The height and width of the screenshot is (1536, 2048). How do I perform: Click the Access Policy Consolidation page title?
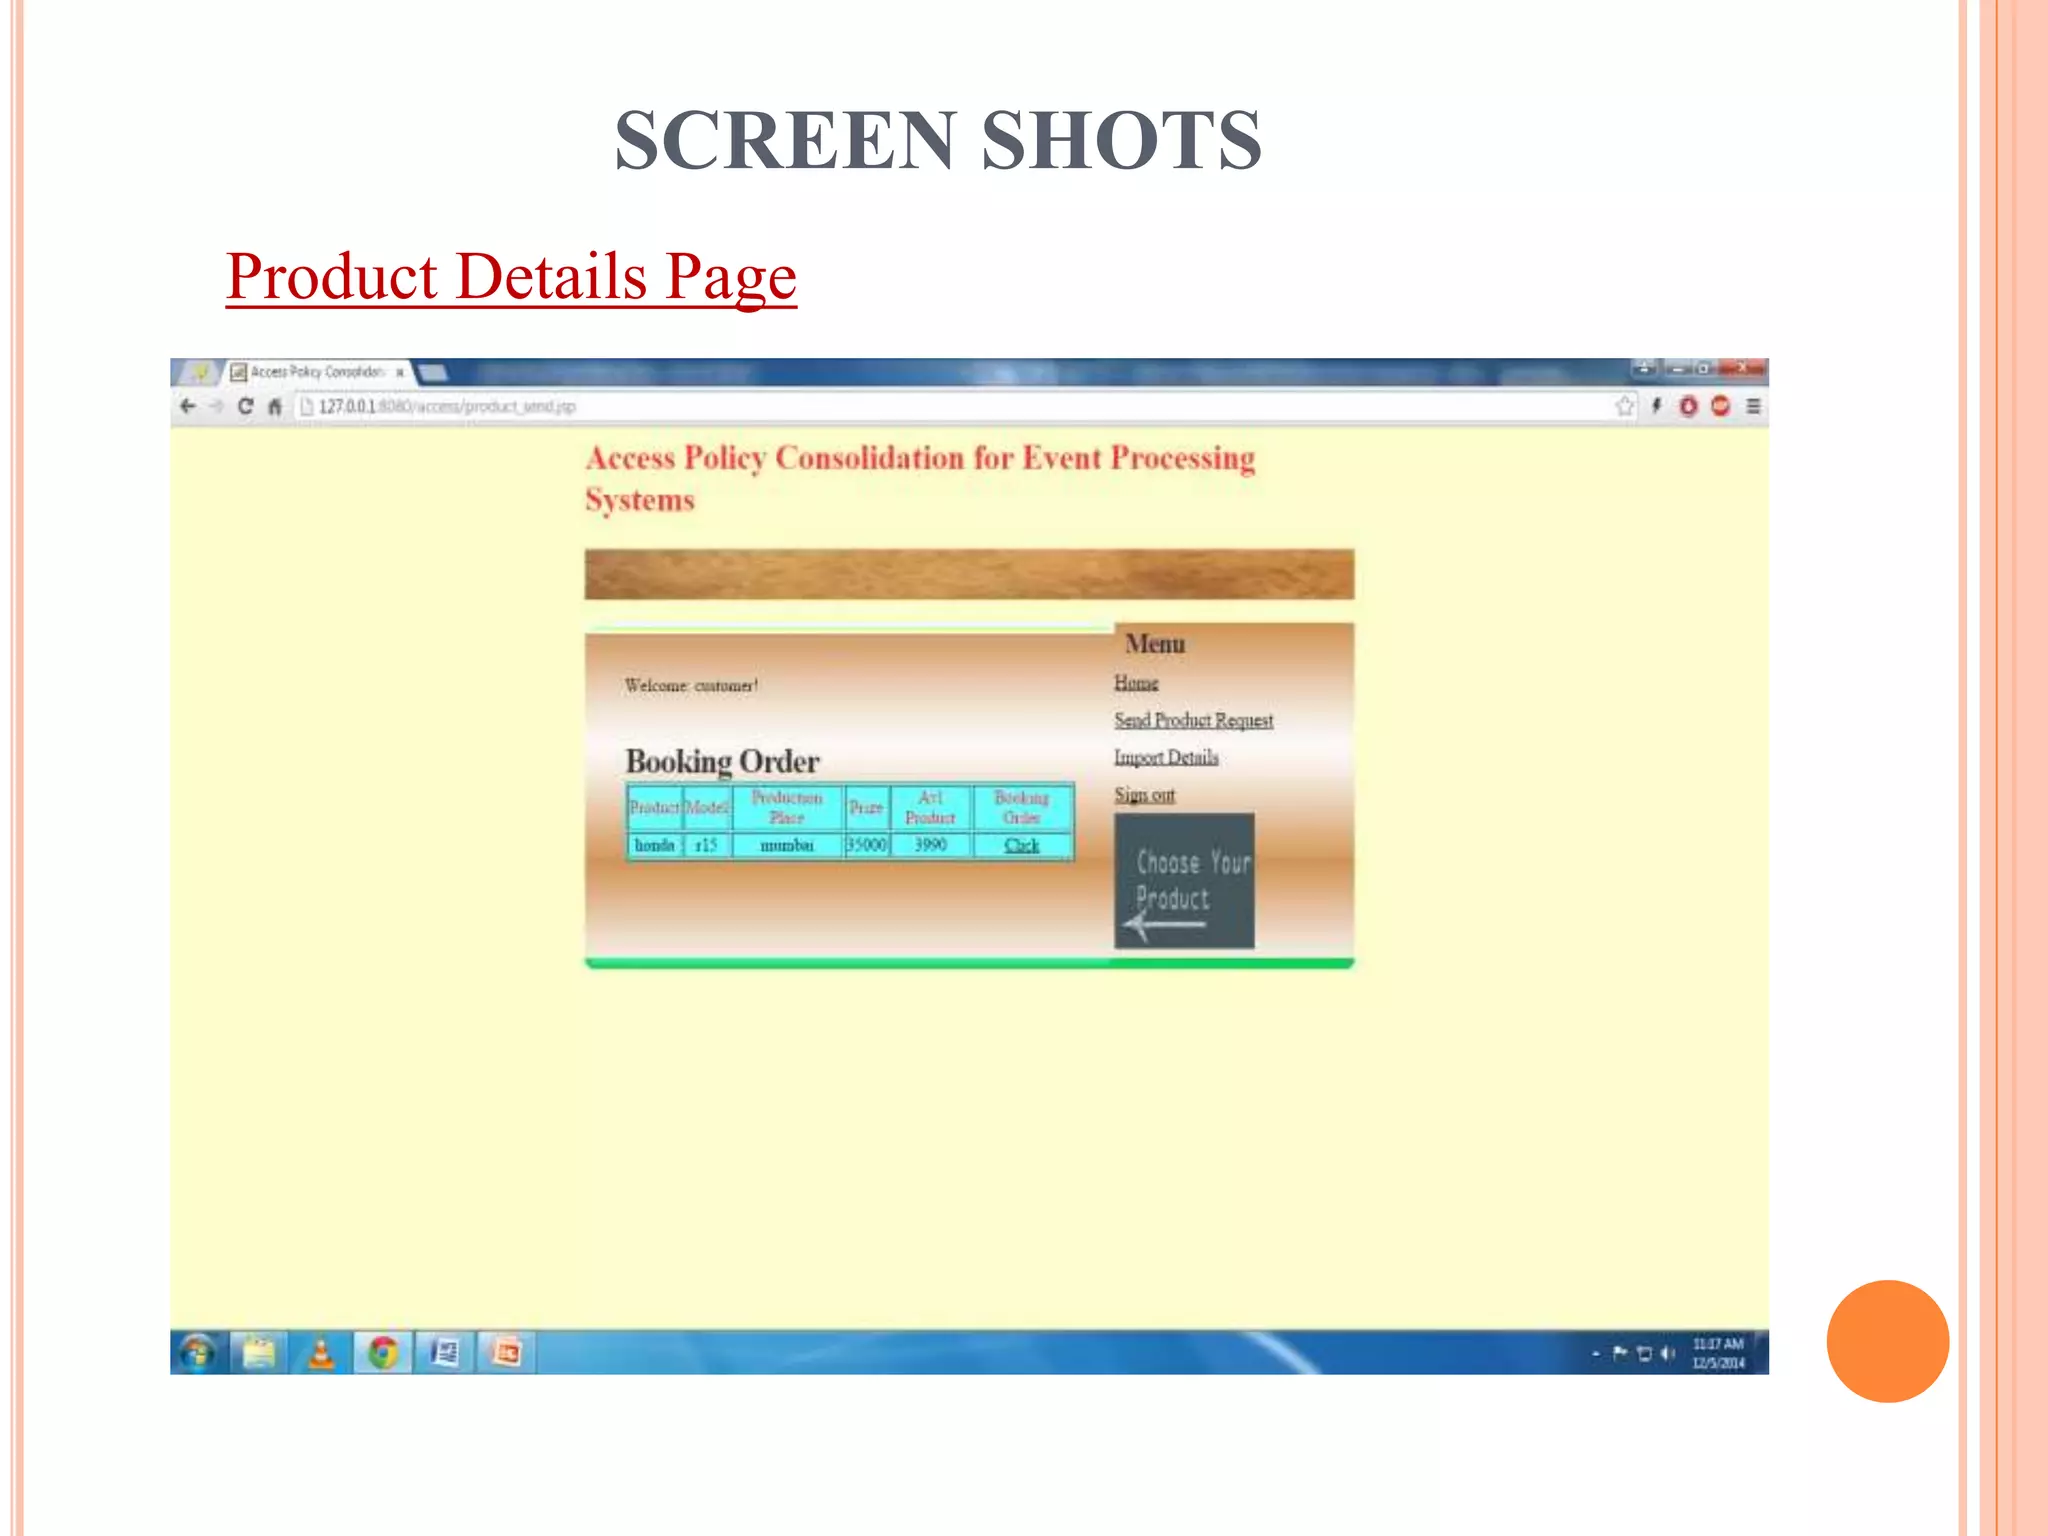919,478
